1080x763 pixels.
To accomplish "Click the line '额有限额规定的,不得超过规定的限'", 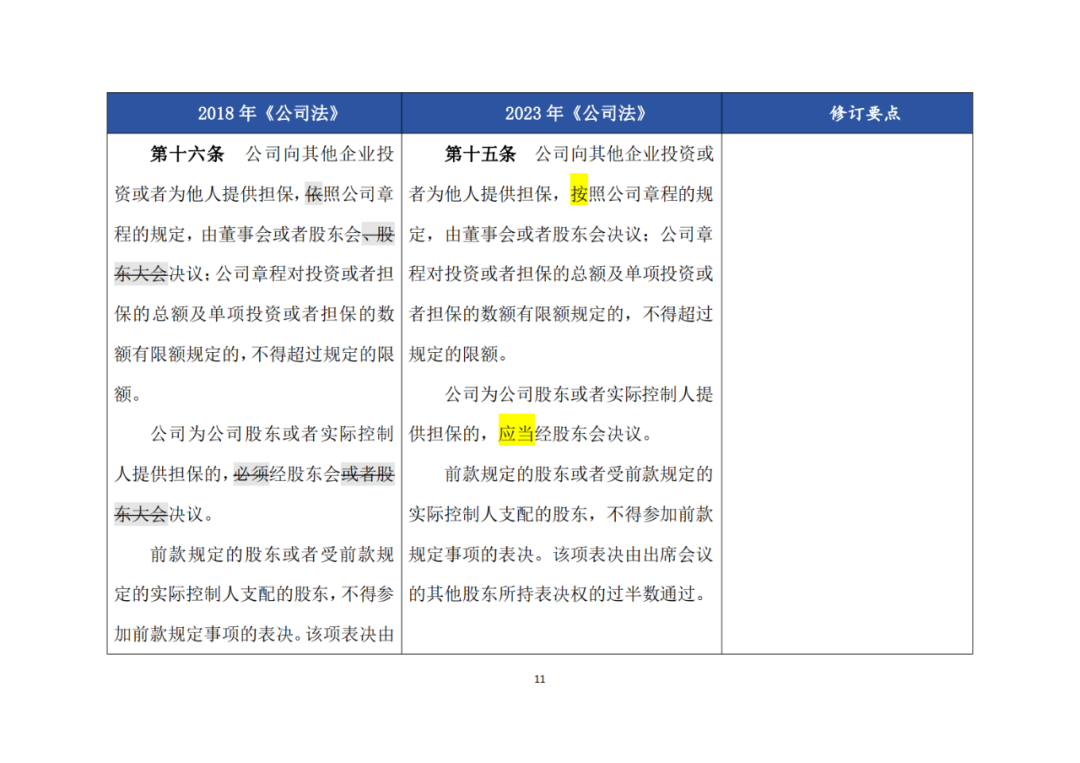I will 254,354.
